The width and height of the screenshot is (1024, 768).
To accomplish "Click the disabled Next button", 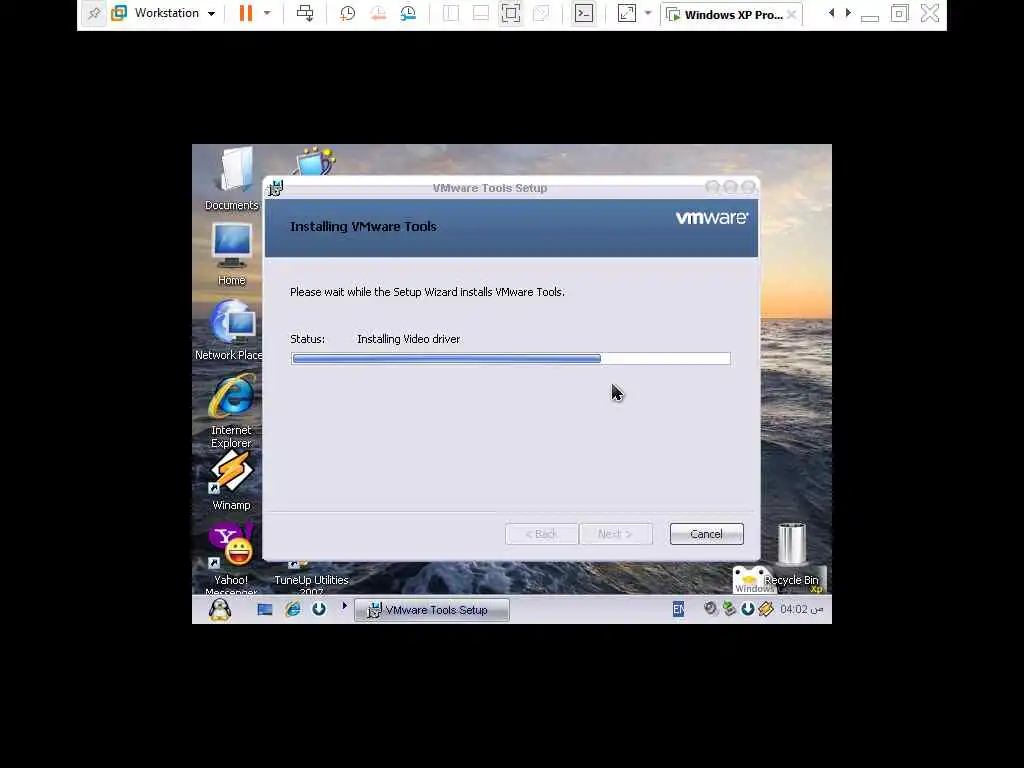I will pyautogui.click(x=615, y=534).
